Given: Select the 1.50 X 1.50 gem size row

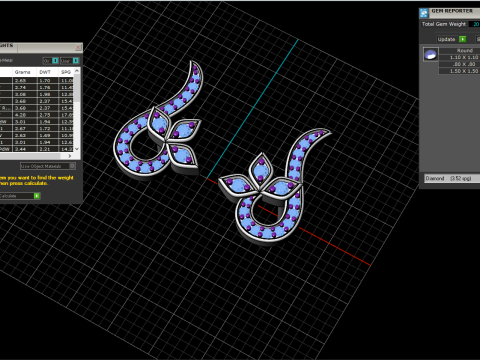Looking at the screenshot, I should (x=459, y=71).
